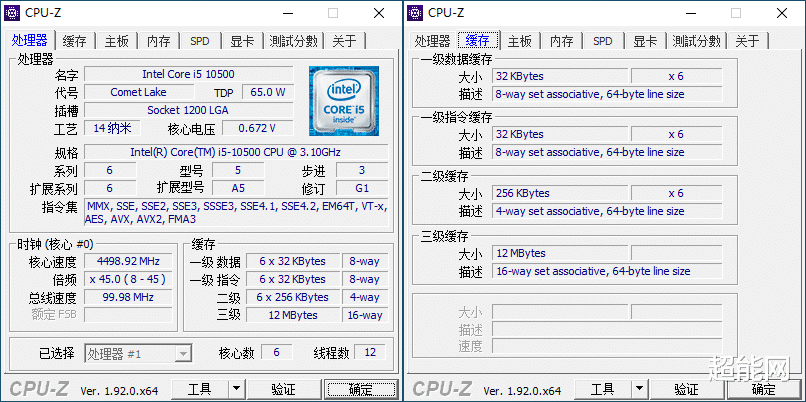Click the 32 KBytes size in 一级指令缓存
This screenshot has width=806, height=402.
click(x=560, y=134)
